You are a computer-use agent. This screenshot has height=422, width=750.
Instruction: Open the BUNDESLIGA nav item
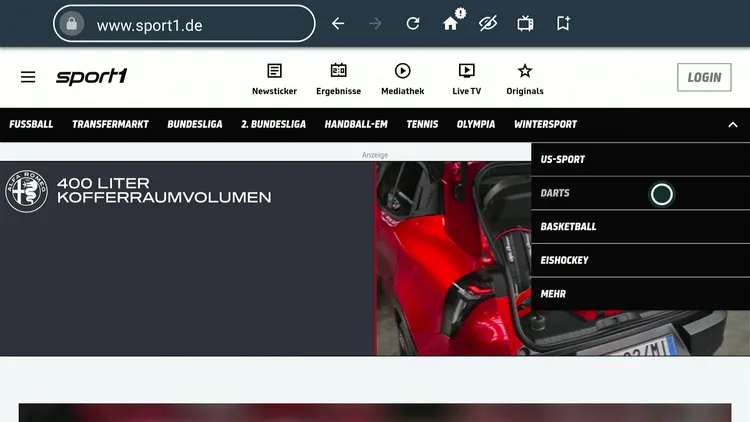tap(195, 124)
